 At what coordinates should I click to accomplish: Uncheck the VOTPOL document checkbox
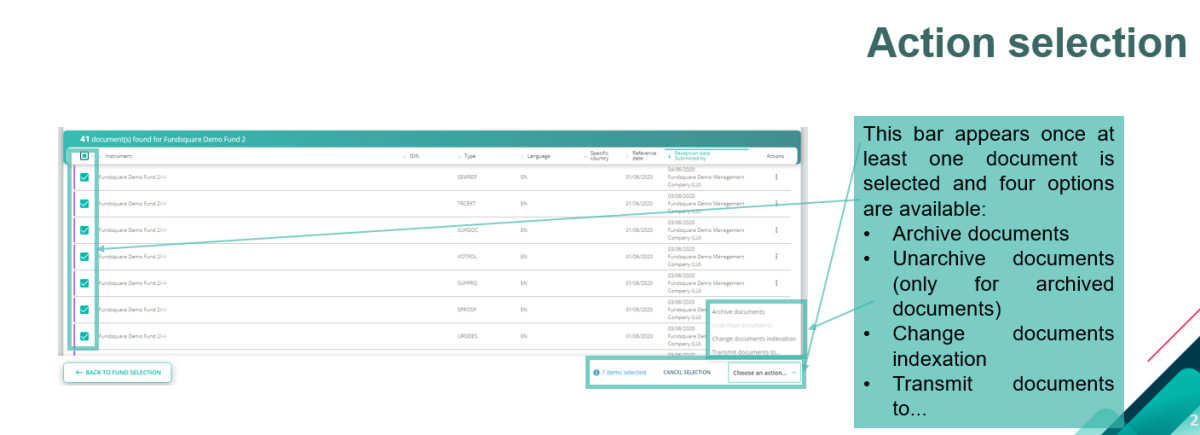84,257
